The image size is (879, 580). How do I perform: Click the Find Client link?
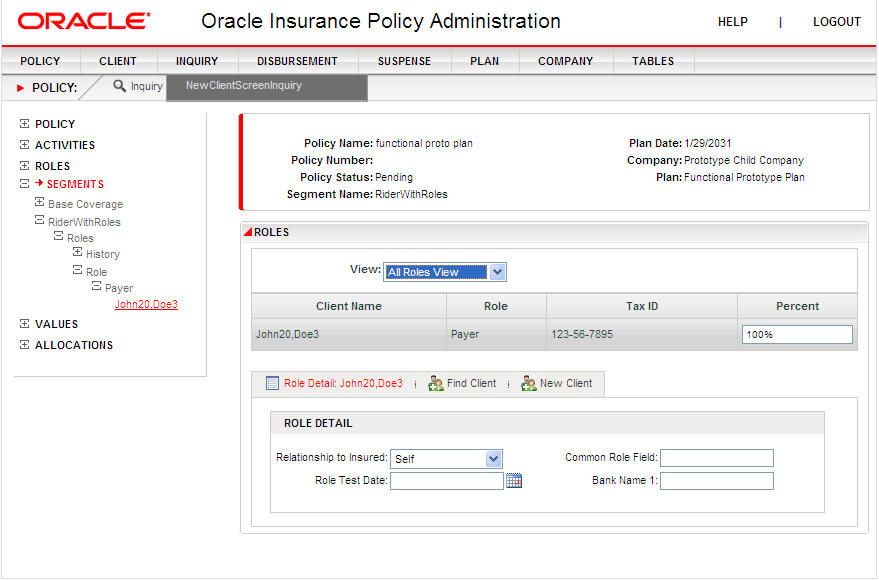point(471,383)
